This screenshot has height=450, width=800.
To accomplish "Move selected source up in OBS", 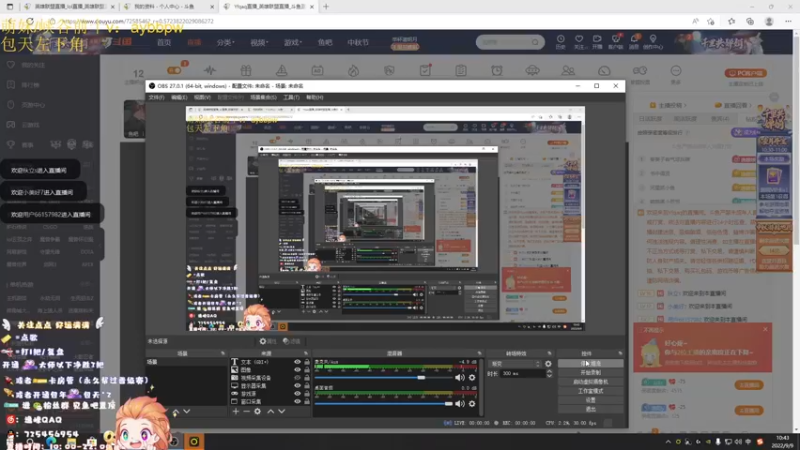I will tap(270, 411).
